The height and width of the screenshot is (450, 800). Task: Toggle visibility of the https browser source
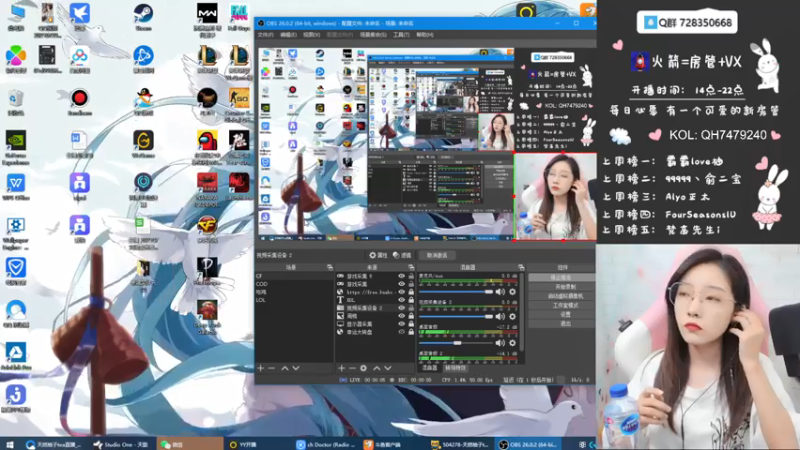(402, 292)
